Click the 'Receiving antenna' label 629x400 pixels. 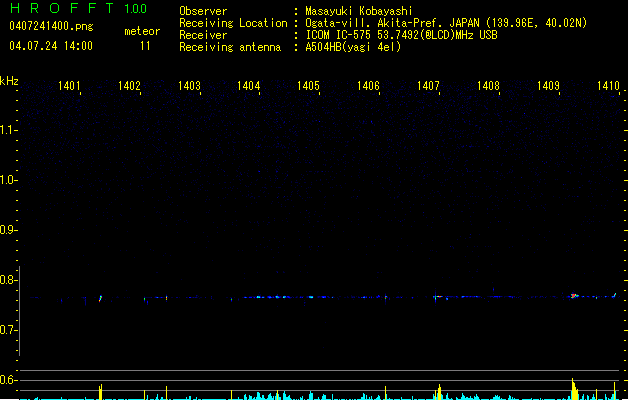pyautogui.click(x=230, y=47)
